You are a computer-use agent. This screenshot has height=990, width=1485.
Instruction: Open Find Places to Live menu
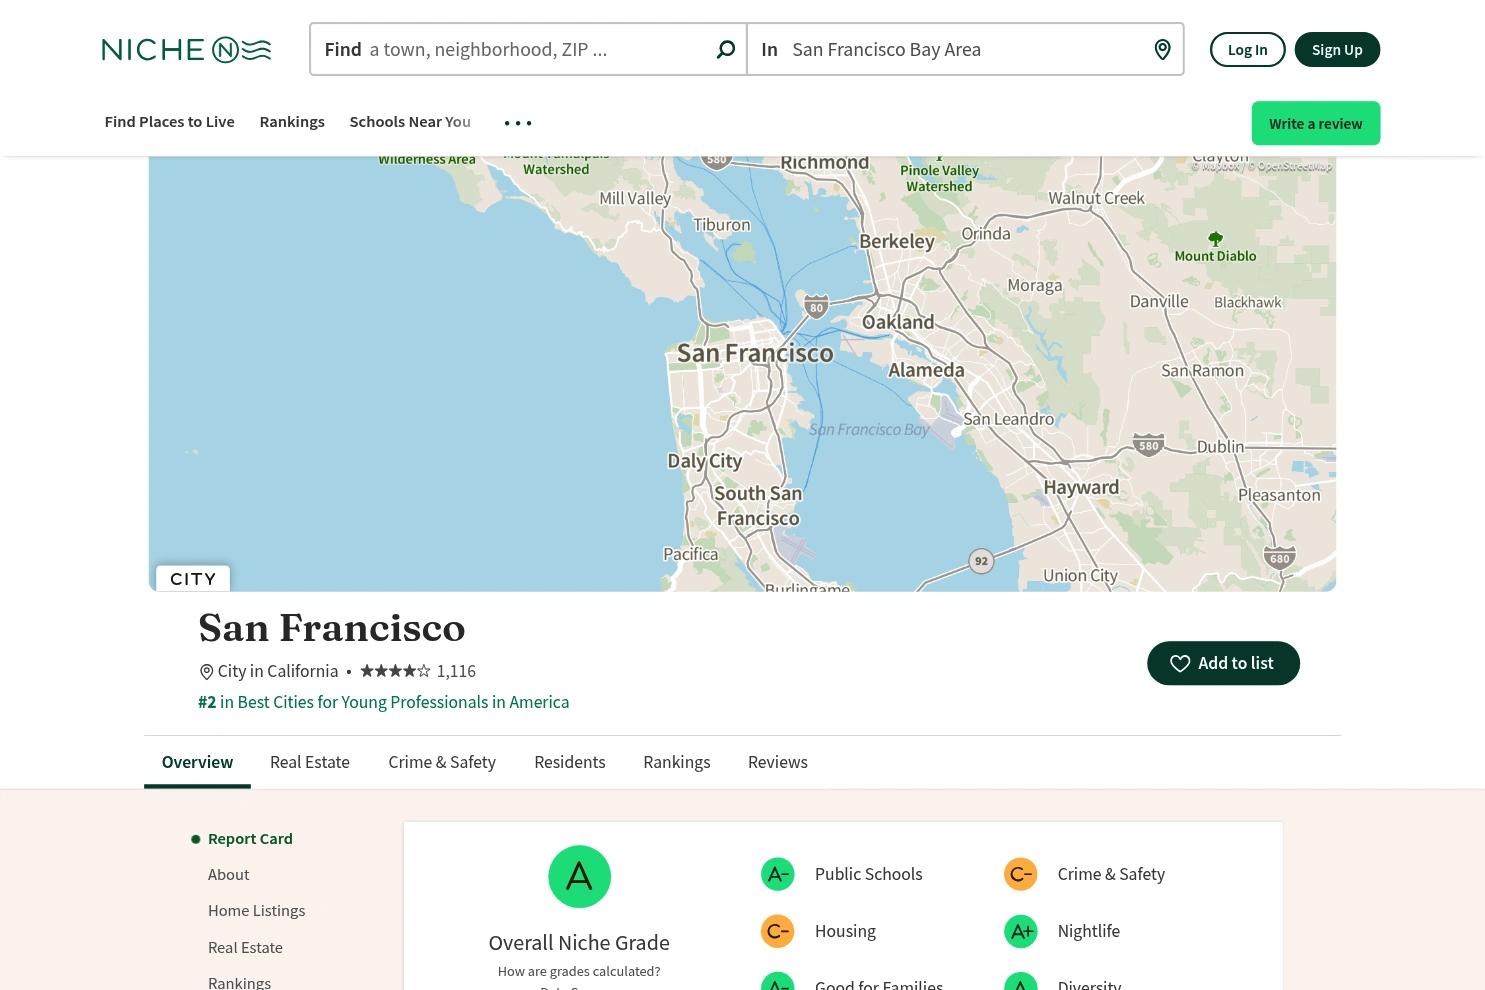click(169, 122)
